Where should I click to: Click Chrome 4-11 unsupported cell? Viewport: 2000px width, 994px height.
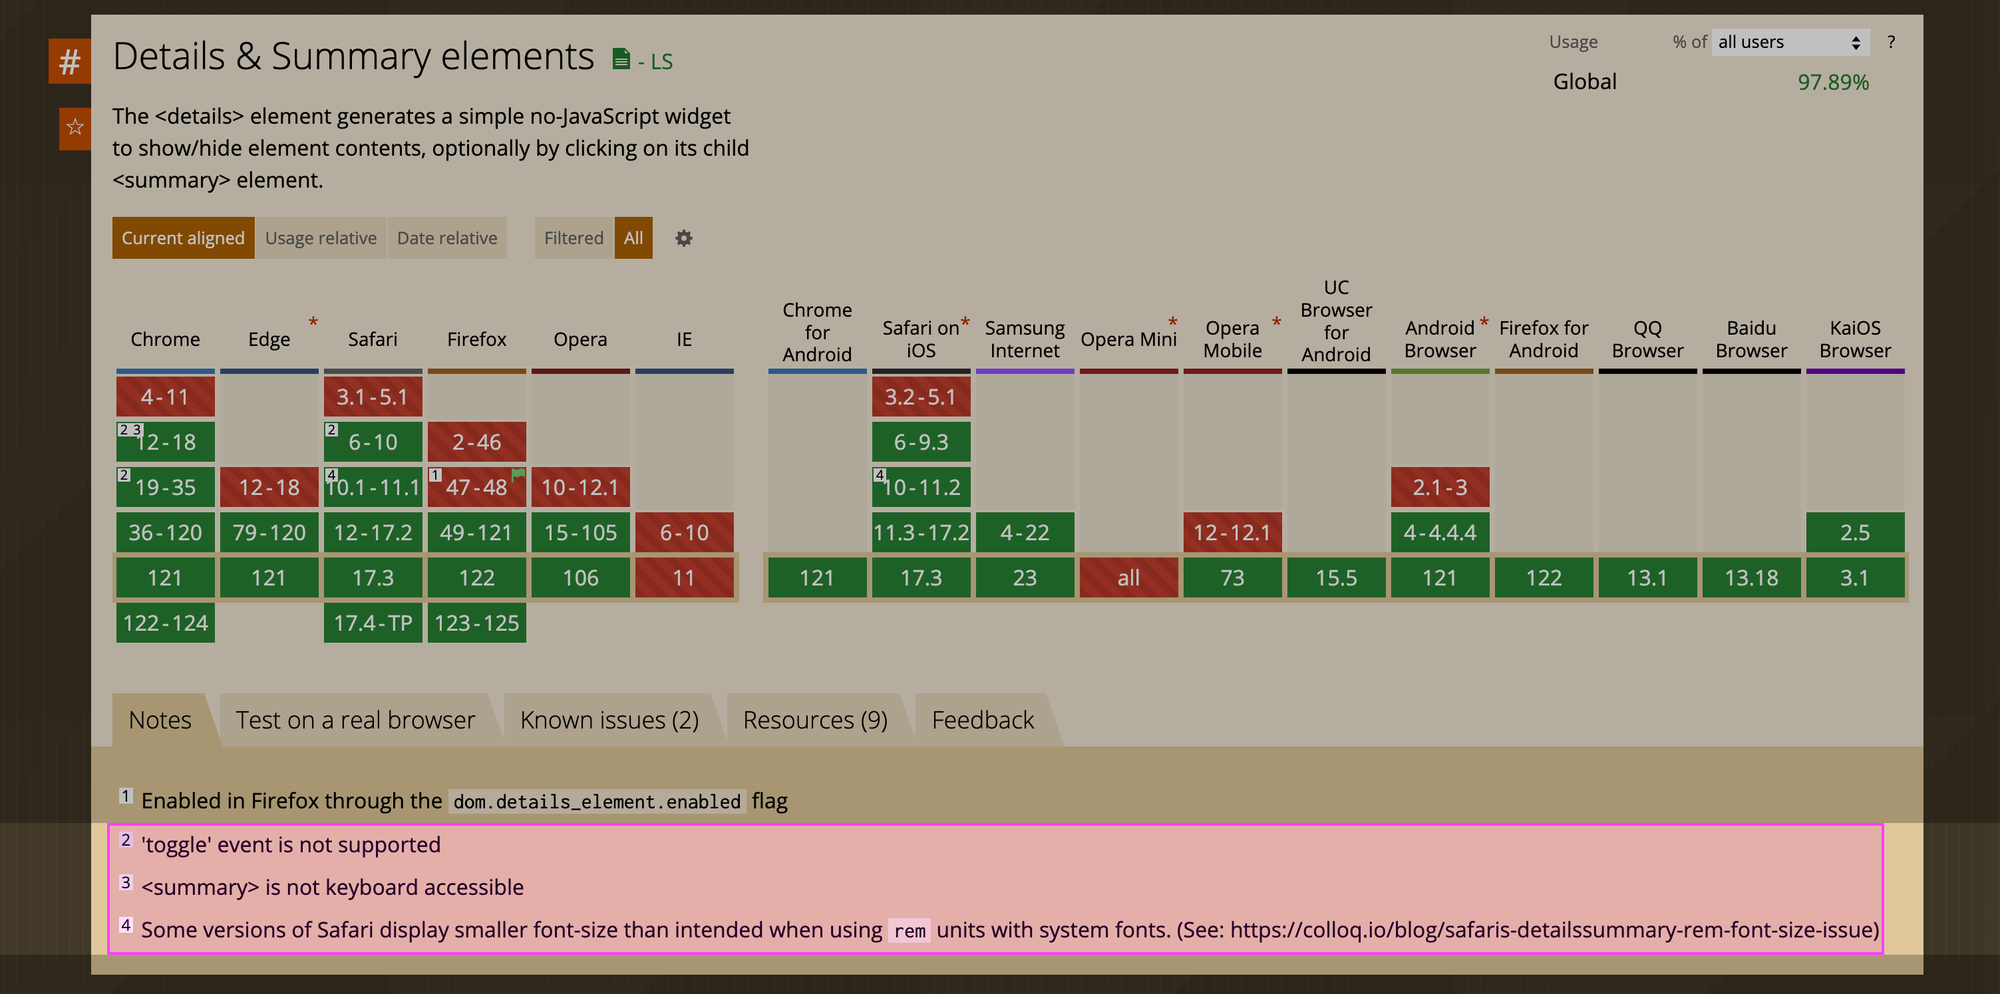165,397
